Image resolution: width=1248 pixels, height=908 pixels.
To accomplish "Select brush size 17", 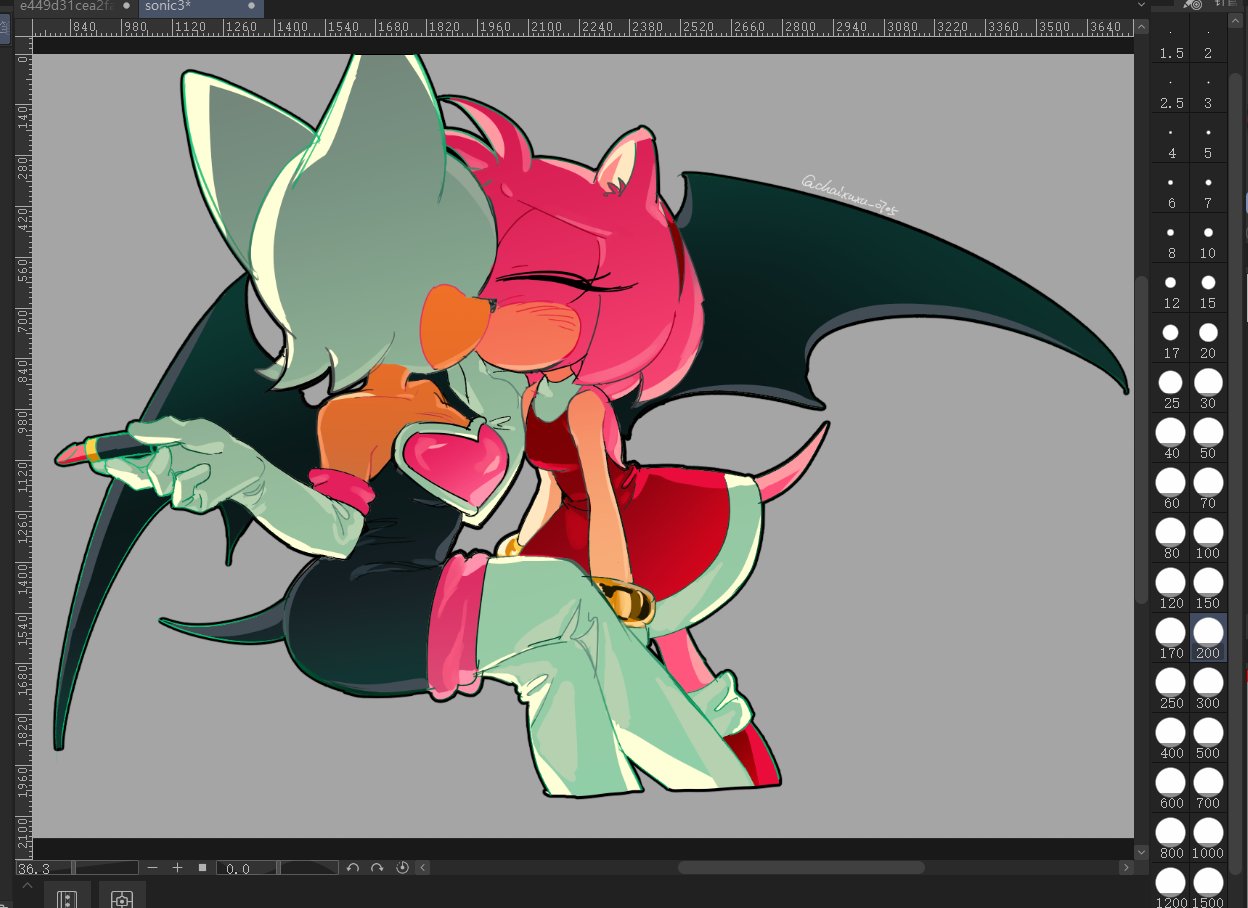I will tap(1171, 338).
